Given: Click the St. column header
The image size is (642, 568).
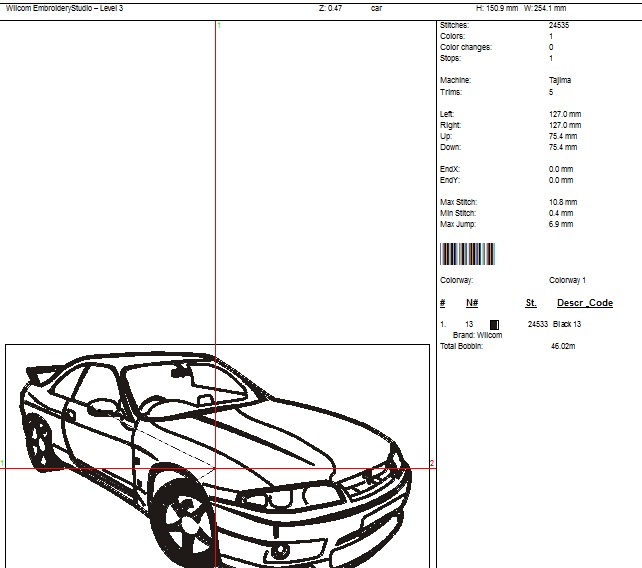Looking at the screenshot, I should click(531, 303).
